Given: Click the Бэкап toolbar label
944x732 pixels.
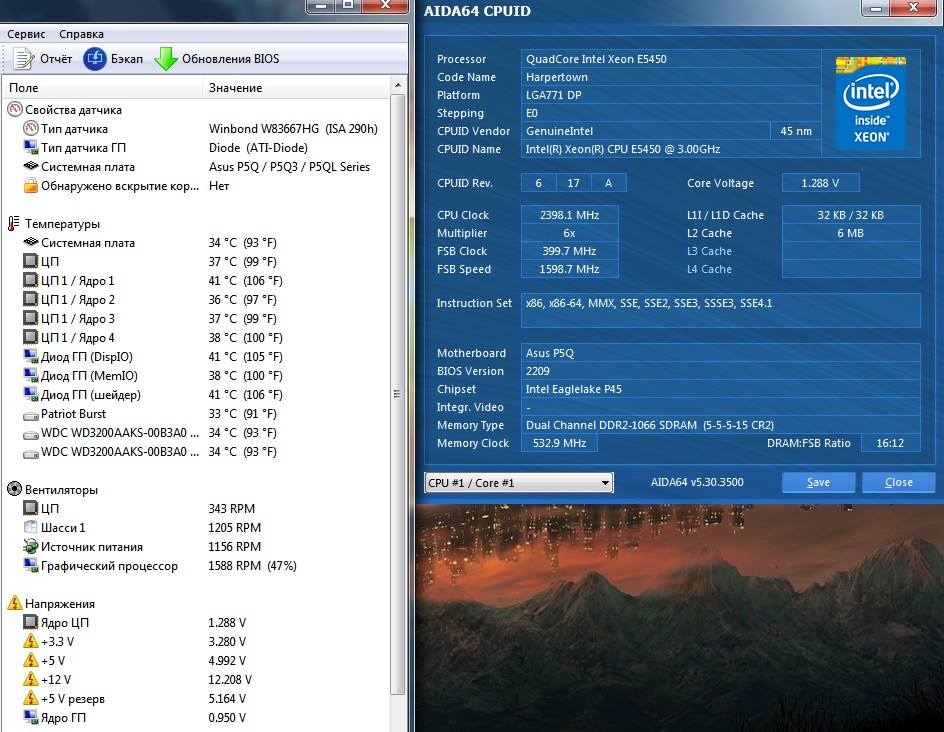Looking at the screenshot, I should [x=127, y=59].
